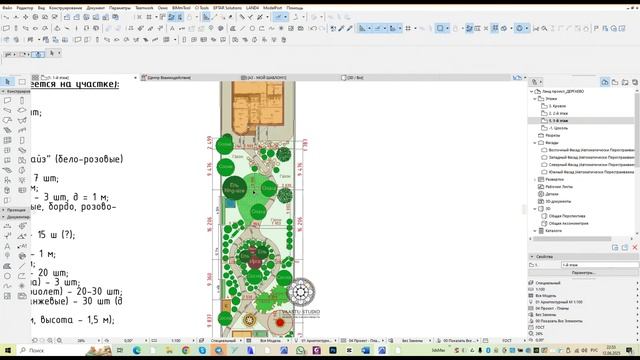Open the Редактор menu
This screenshot has height=360, width=640.
(25, 8)
